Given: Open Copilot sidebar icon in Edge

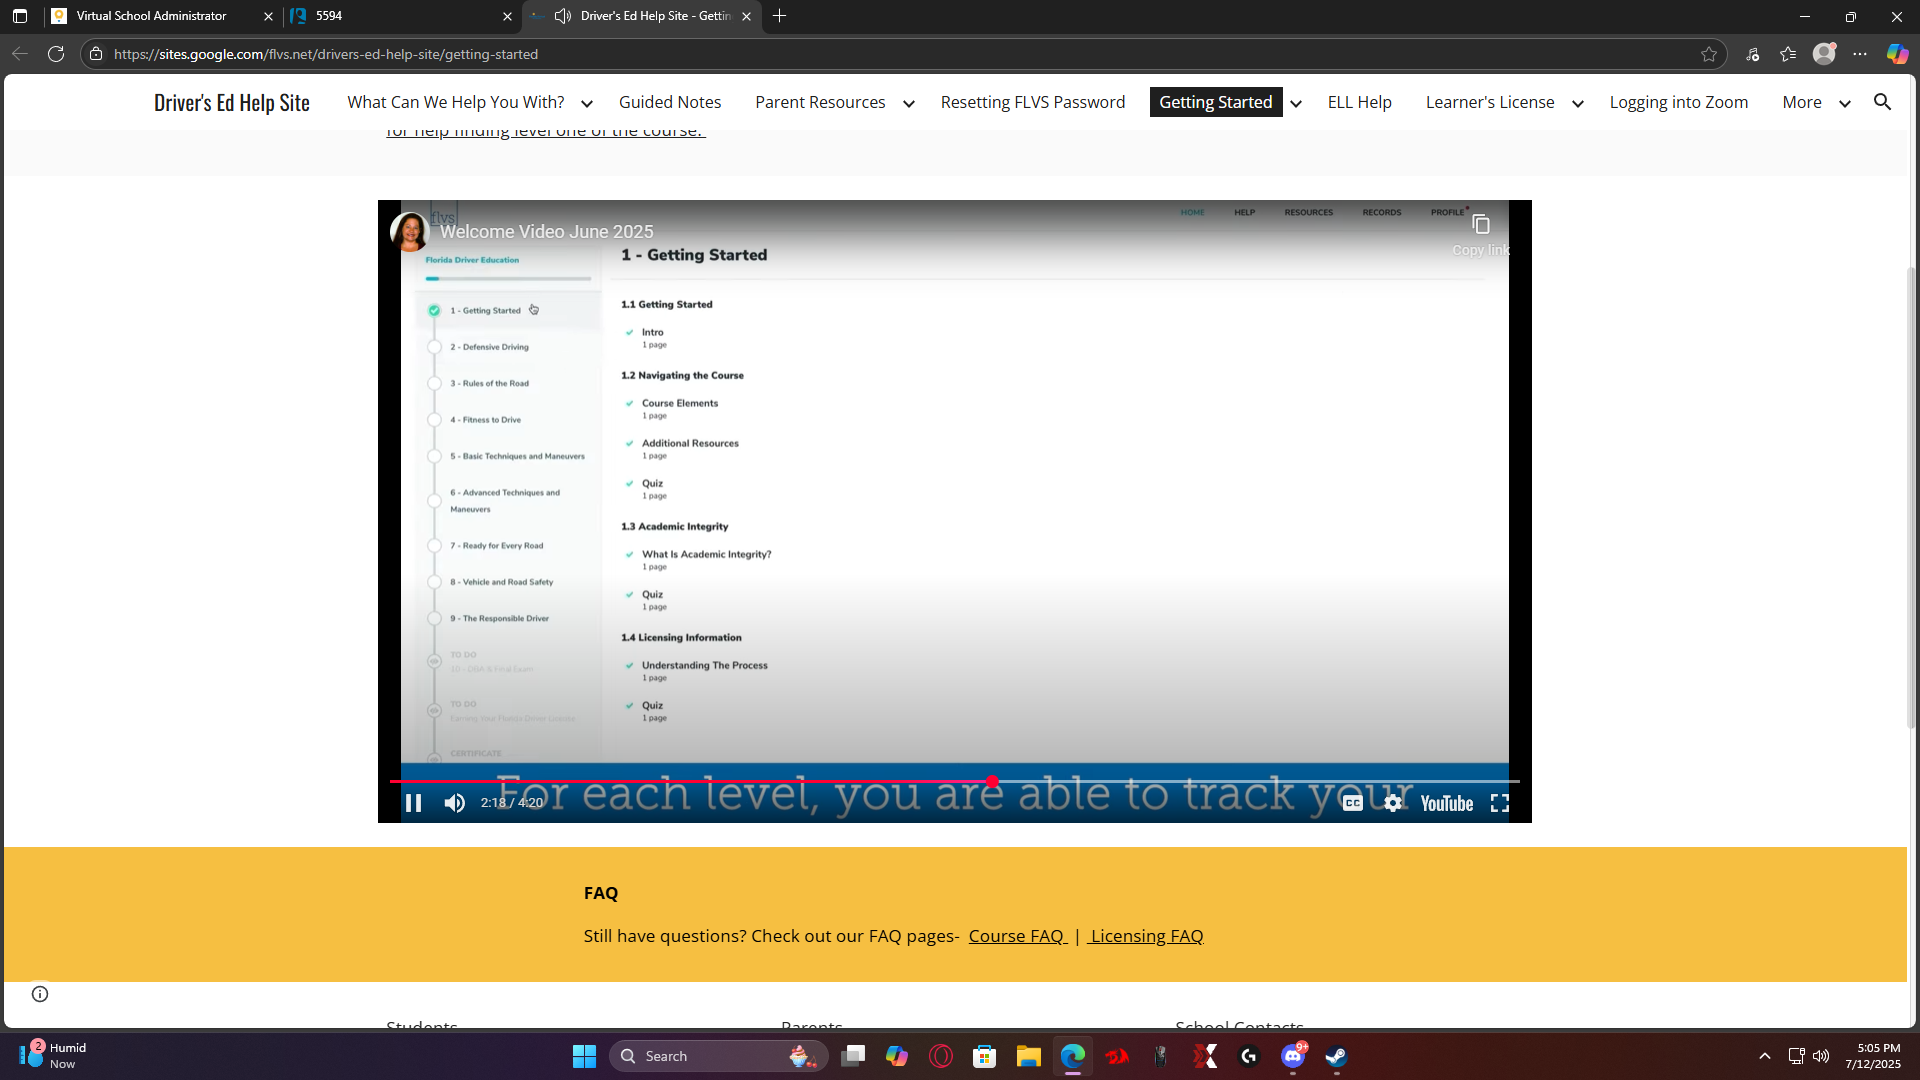Looking at the screenshot, I should click(1897, 54).
